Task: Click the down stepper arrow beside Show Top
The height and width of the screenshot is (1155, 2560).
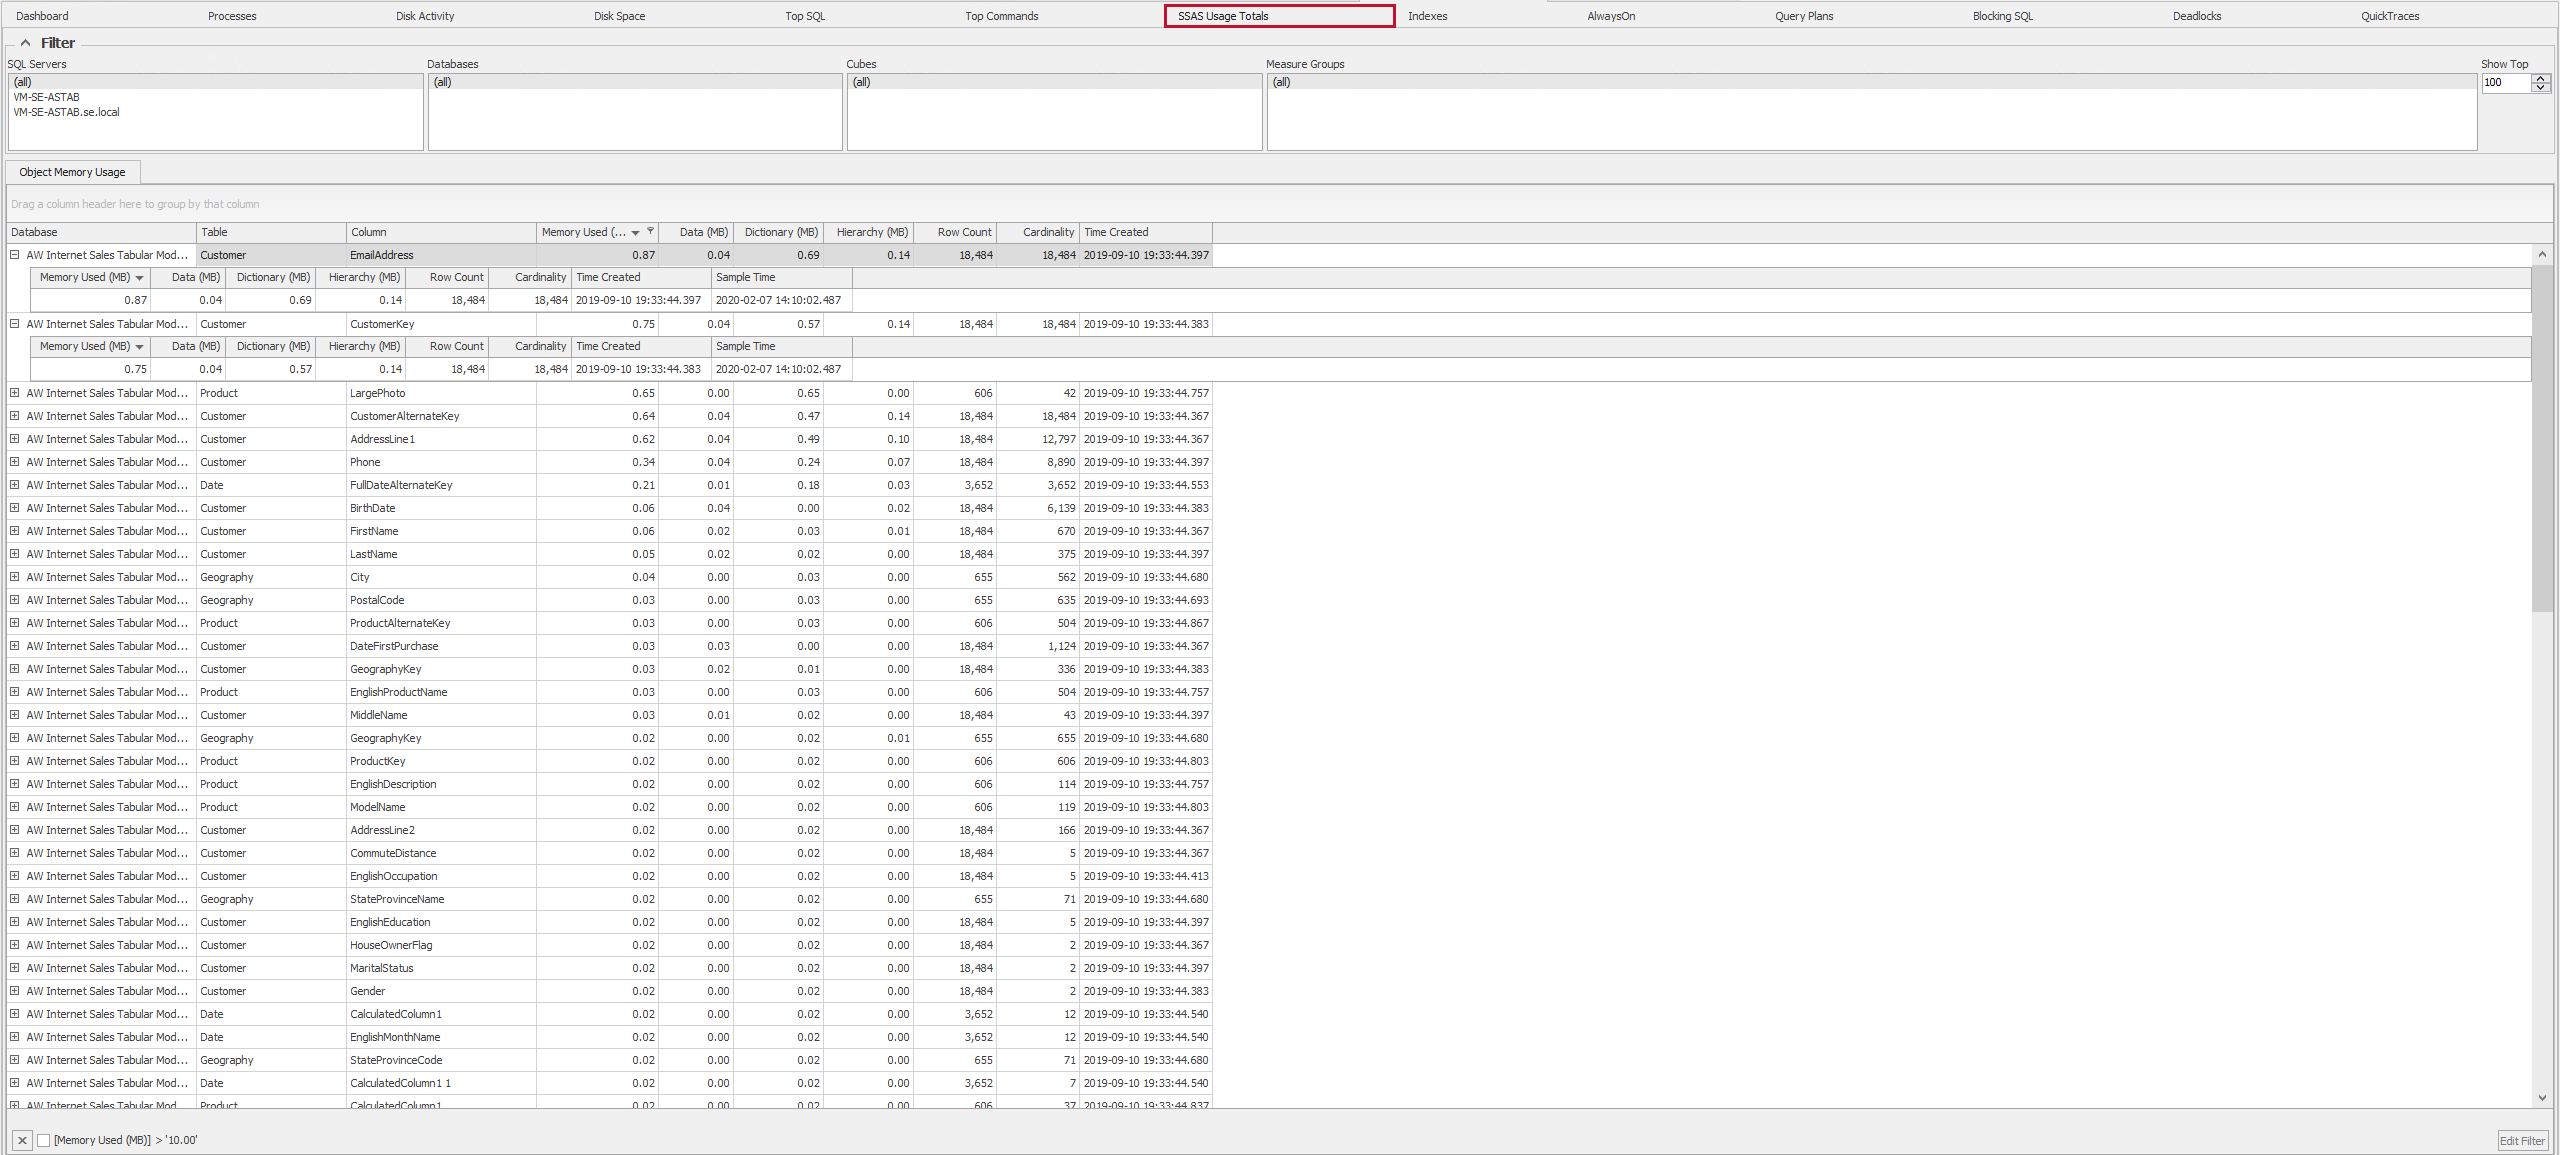Action: click(2541, 88)
